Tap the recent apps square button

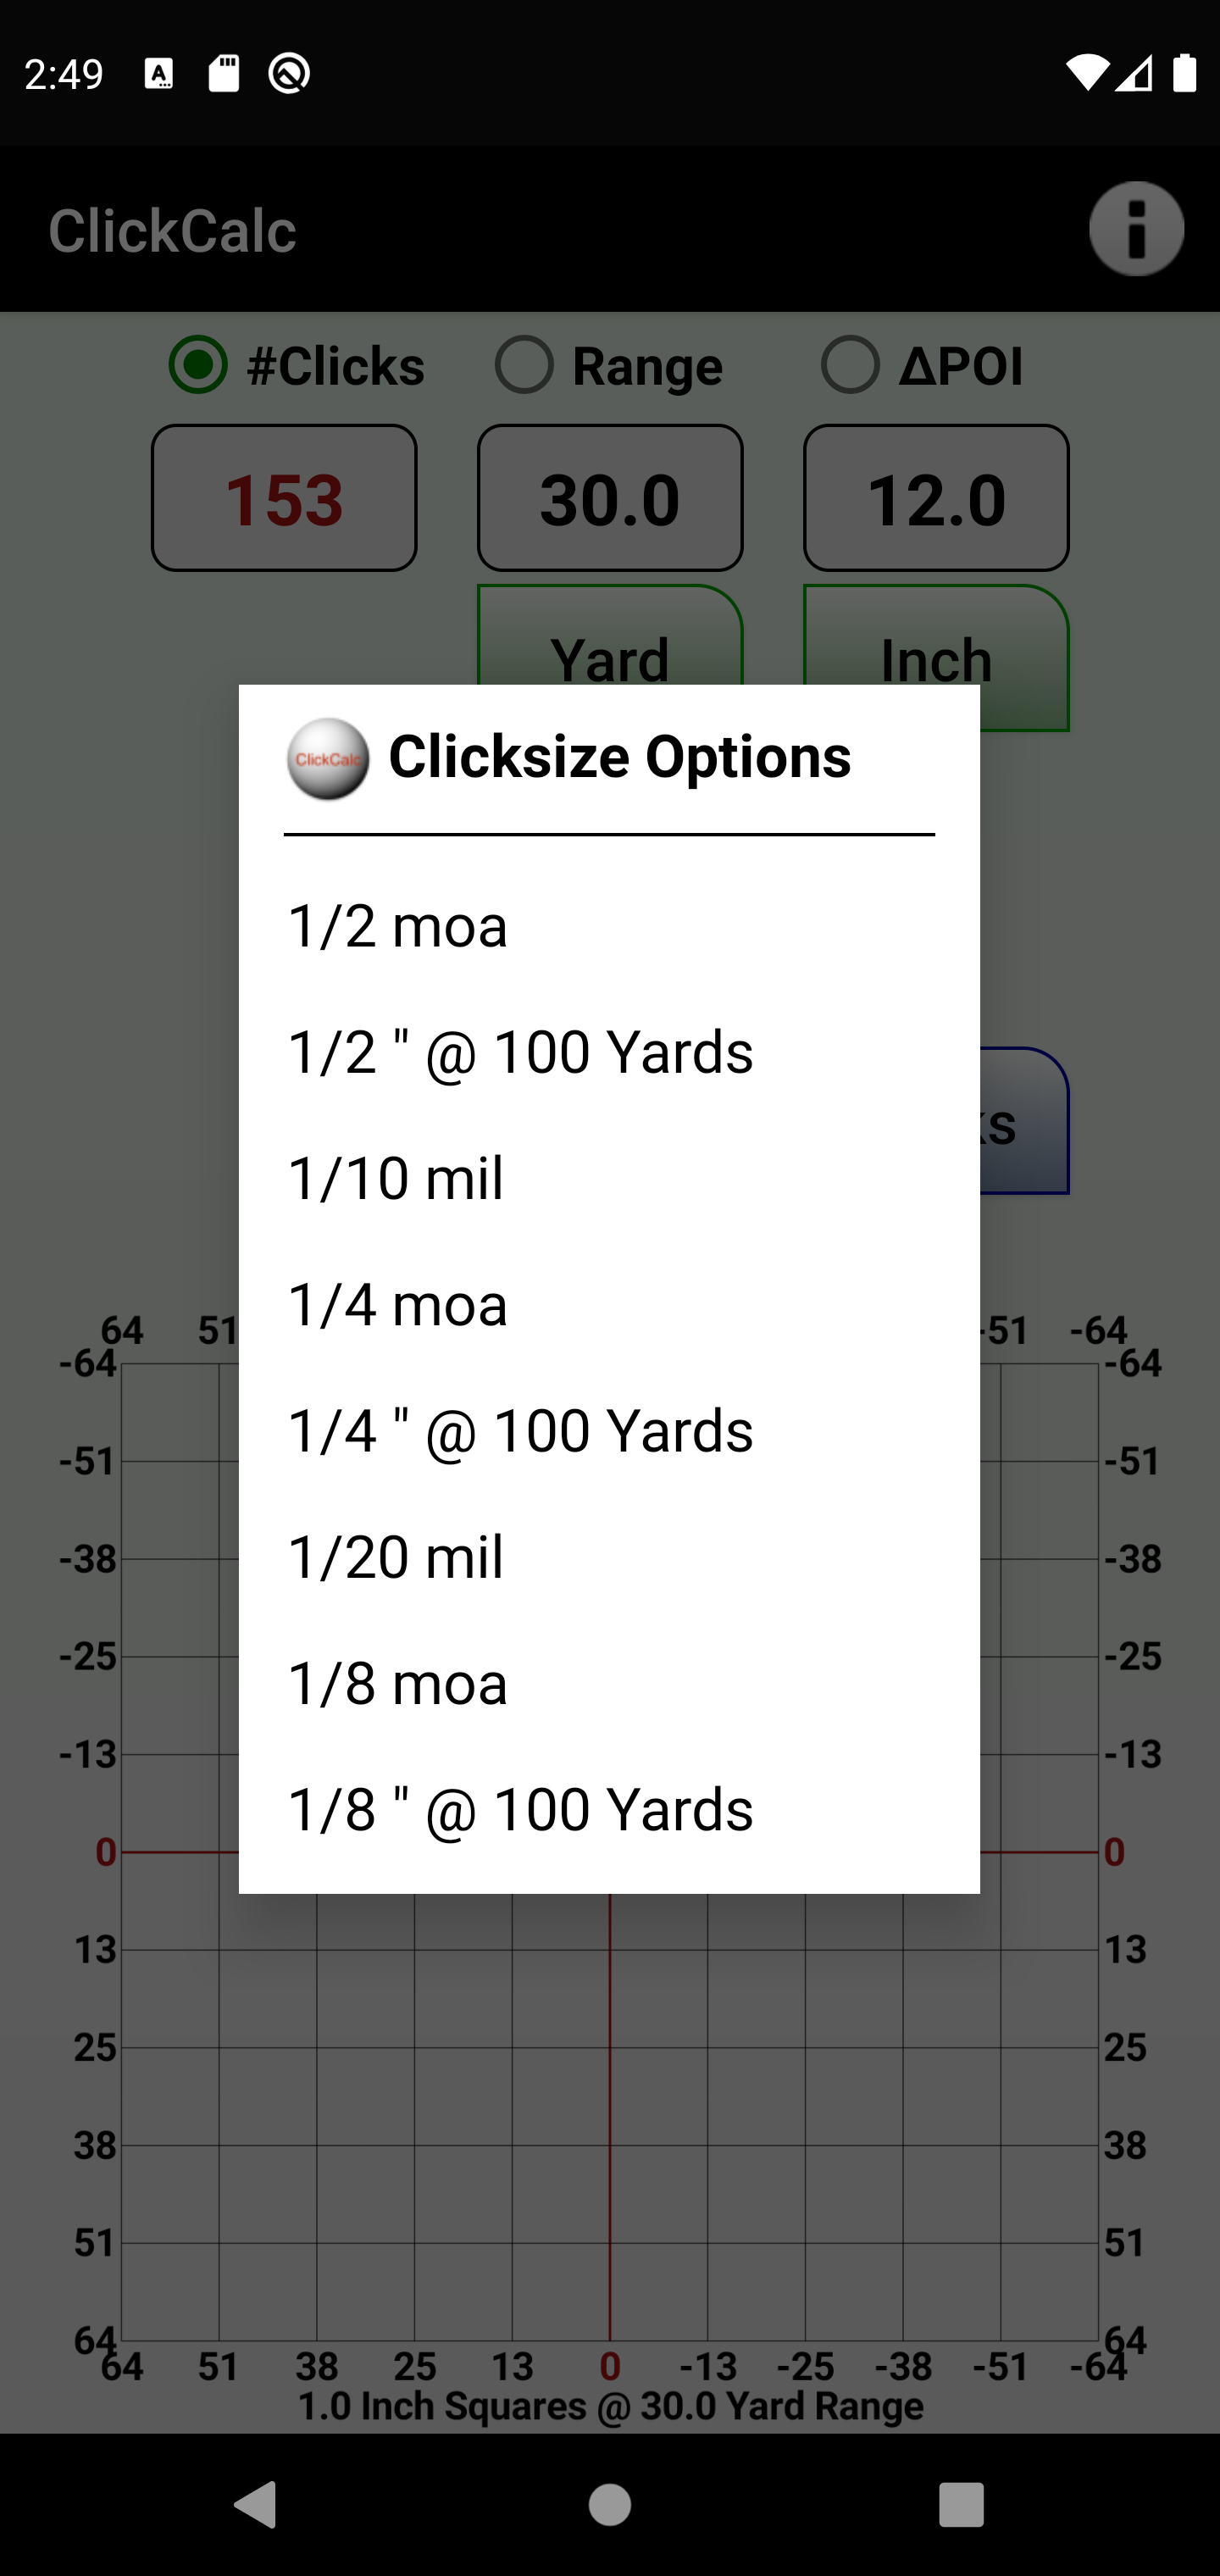(x=961, y=2505)
